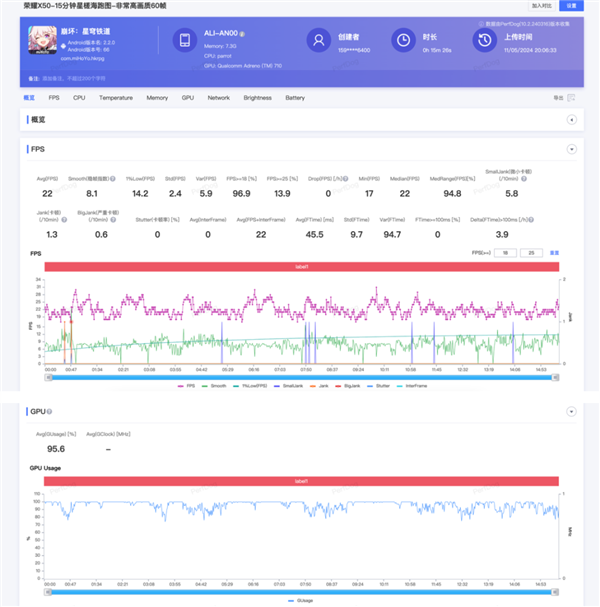Switch to the Temperature tab

point(115,98)
